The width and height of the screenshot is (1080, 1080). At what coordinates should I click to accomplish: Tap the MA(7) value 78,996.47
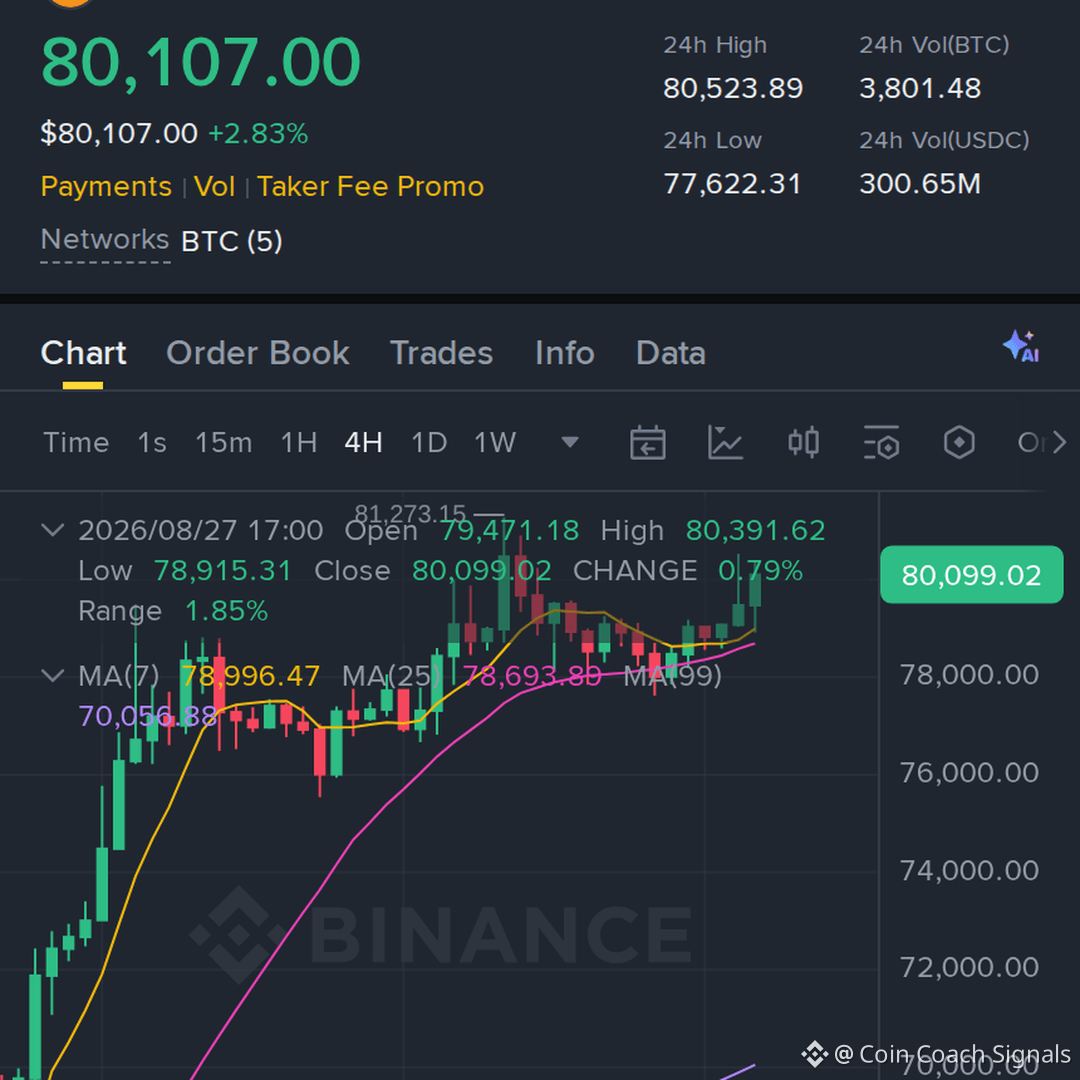(x=250, y=676)
